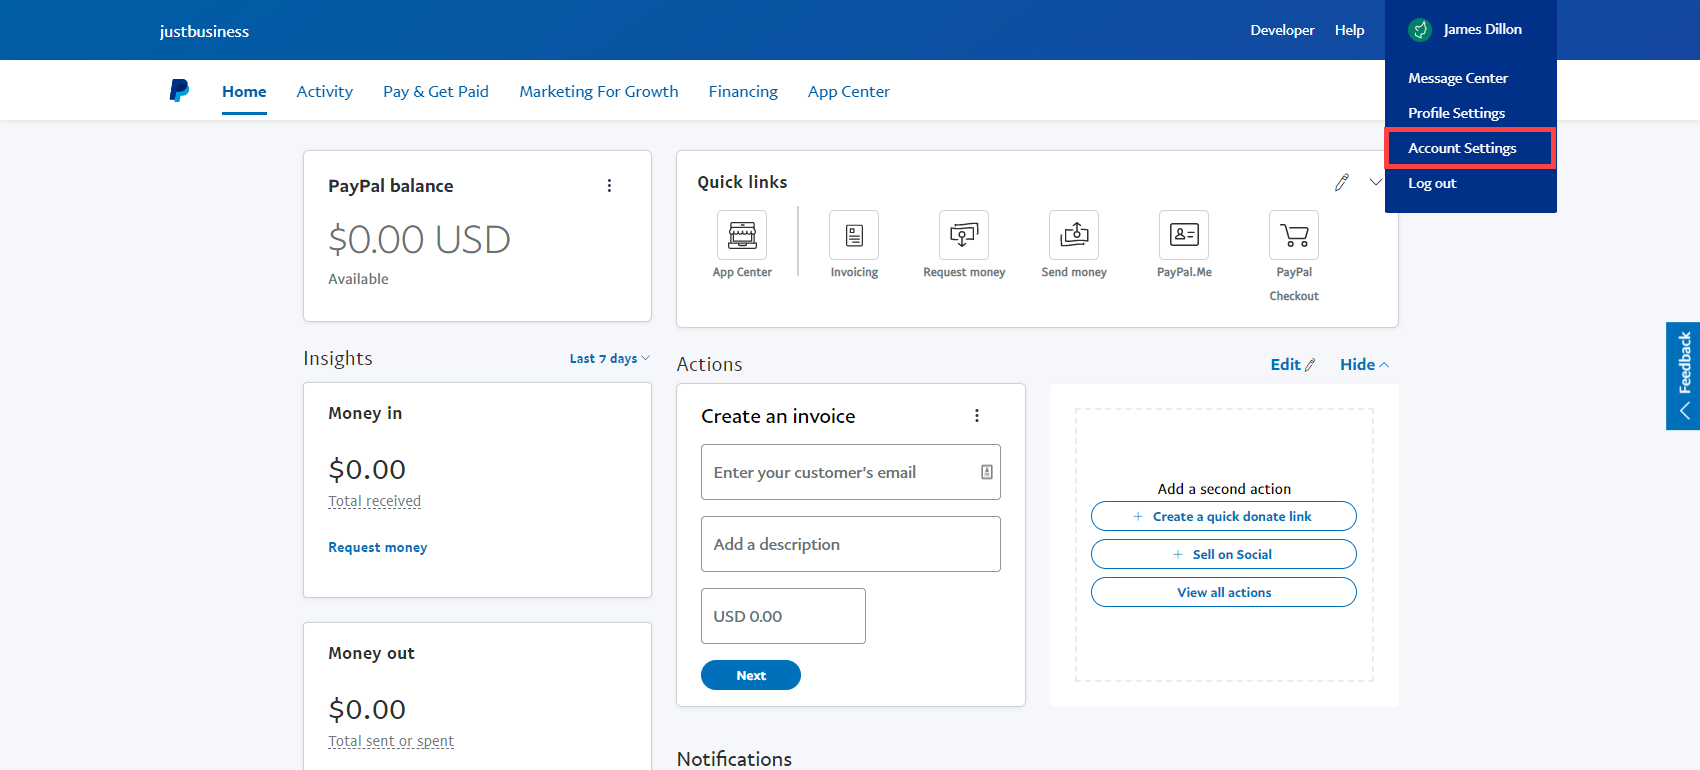This screenshot has height=770, width=1700.
Task: Collapse the Quick links section chevron
Action: [1376, 182]
